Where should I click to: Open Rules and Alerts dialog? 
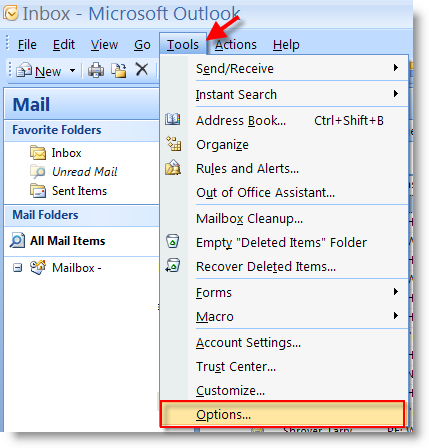(x=284, y=168)
